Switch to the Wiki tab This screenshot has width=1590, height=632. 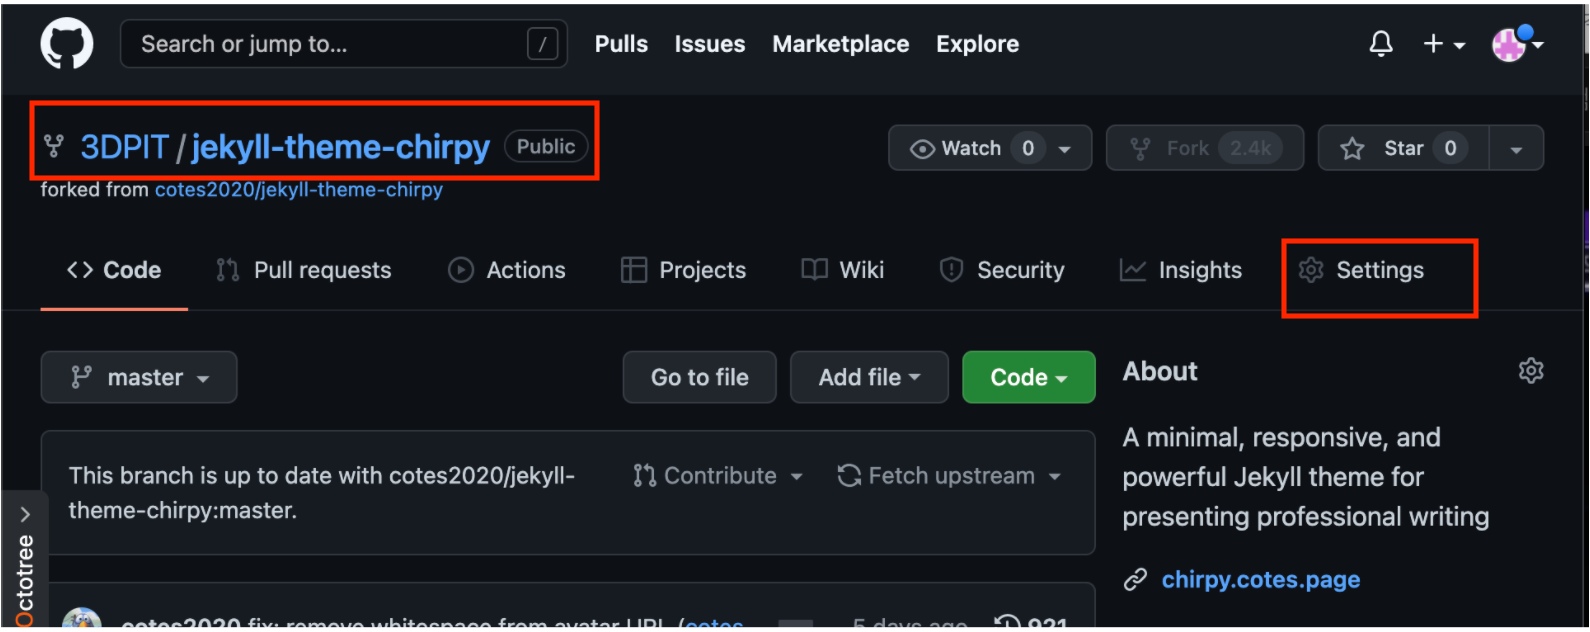coord(843,270)
